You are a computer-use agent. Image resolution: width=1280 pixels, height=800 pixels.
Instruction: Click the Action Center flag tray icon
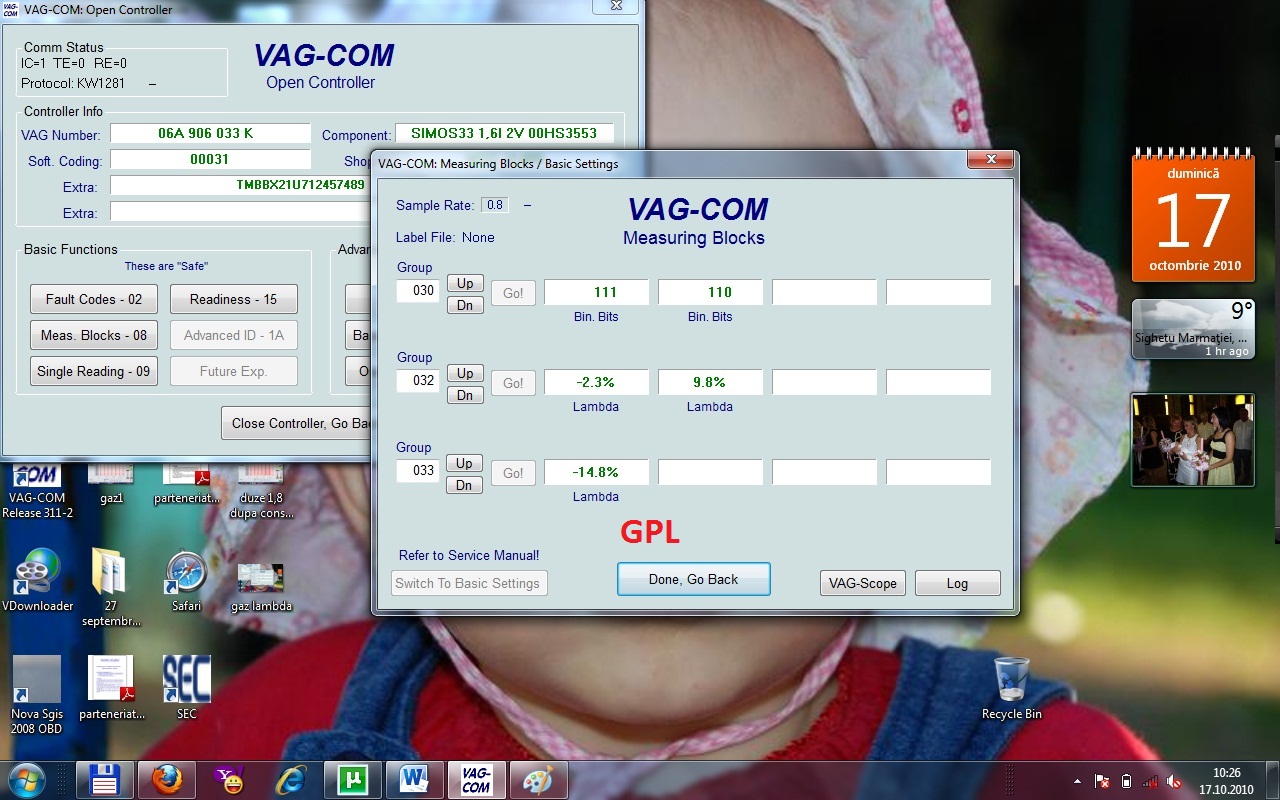click(1102, 781)
